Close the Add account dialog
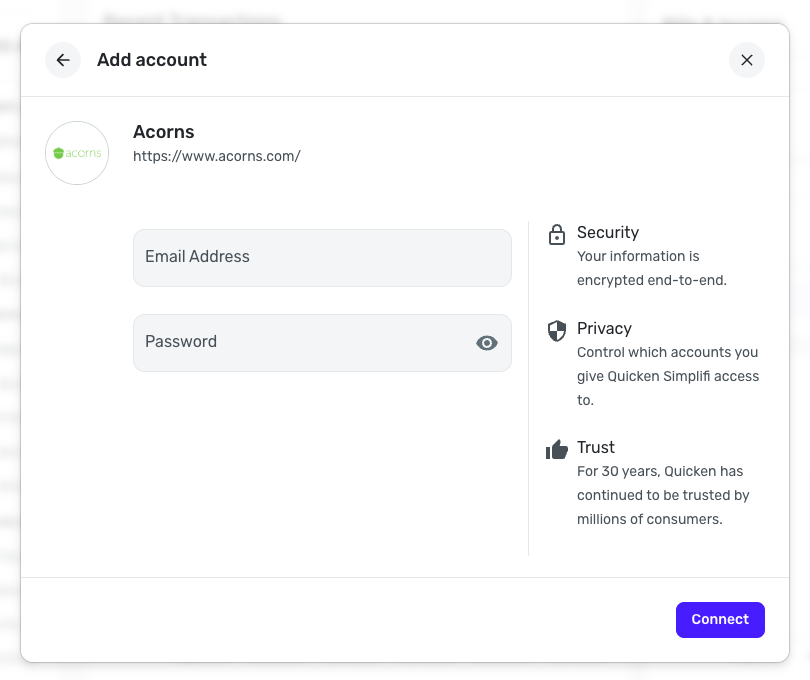The width and height of the screenshot is (810, 680). [x=747, y=60]
